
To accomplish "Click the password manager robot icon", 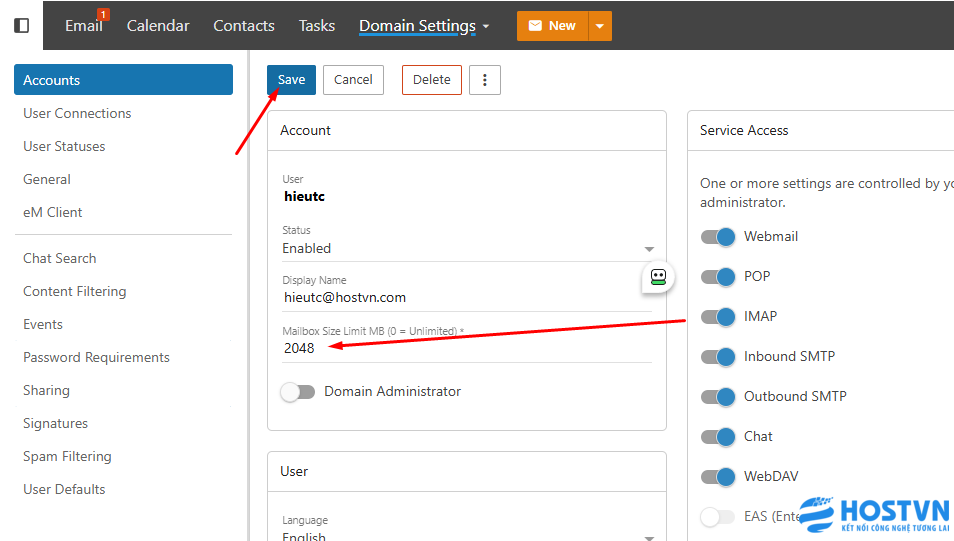I will click(658, 278).
